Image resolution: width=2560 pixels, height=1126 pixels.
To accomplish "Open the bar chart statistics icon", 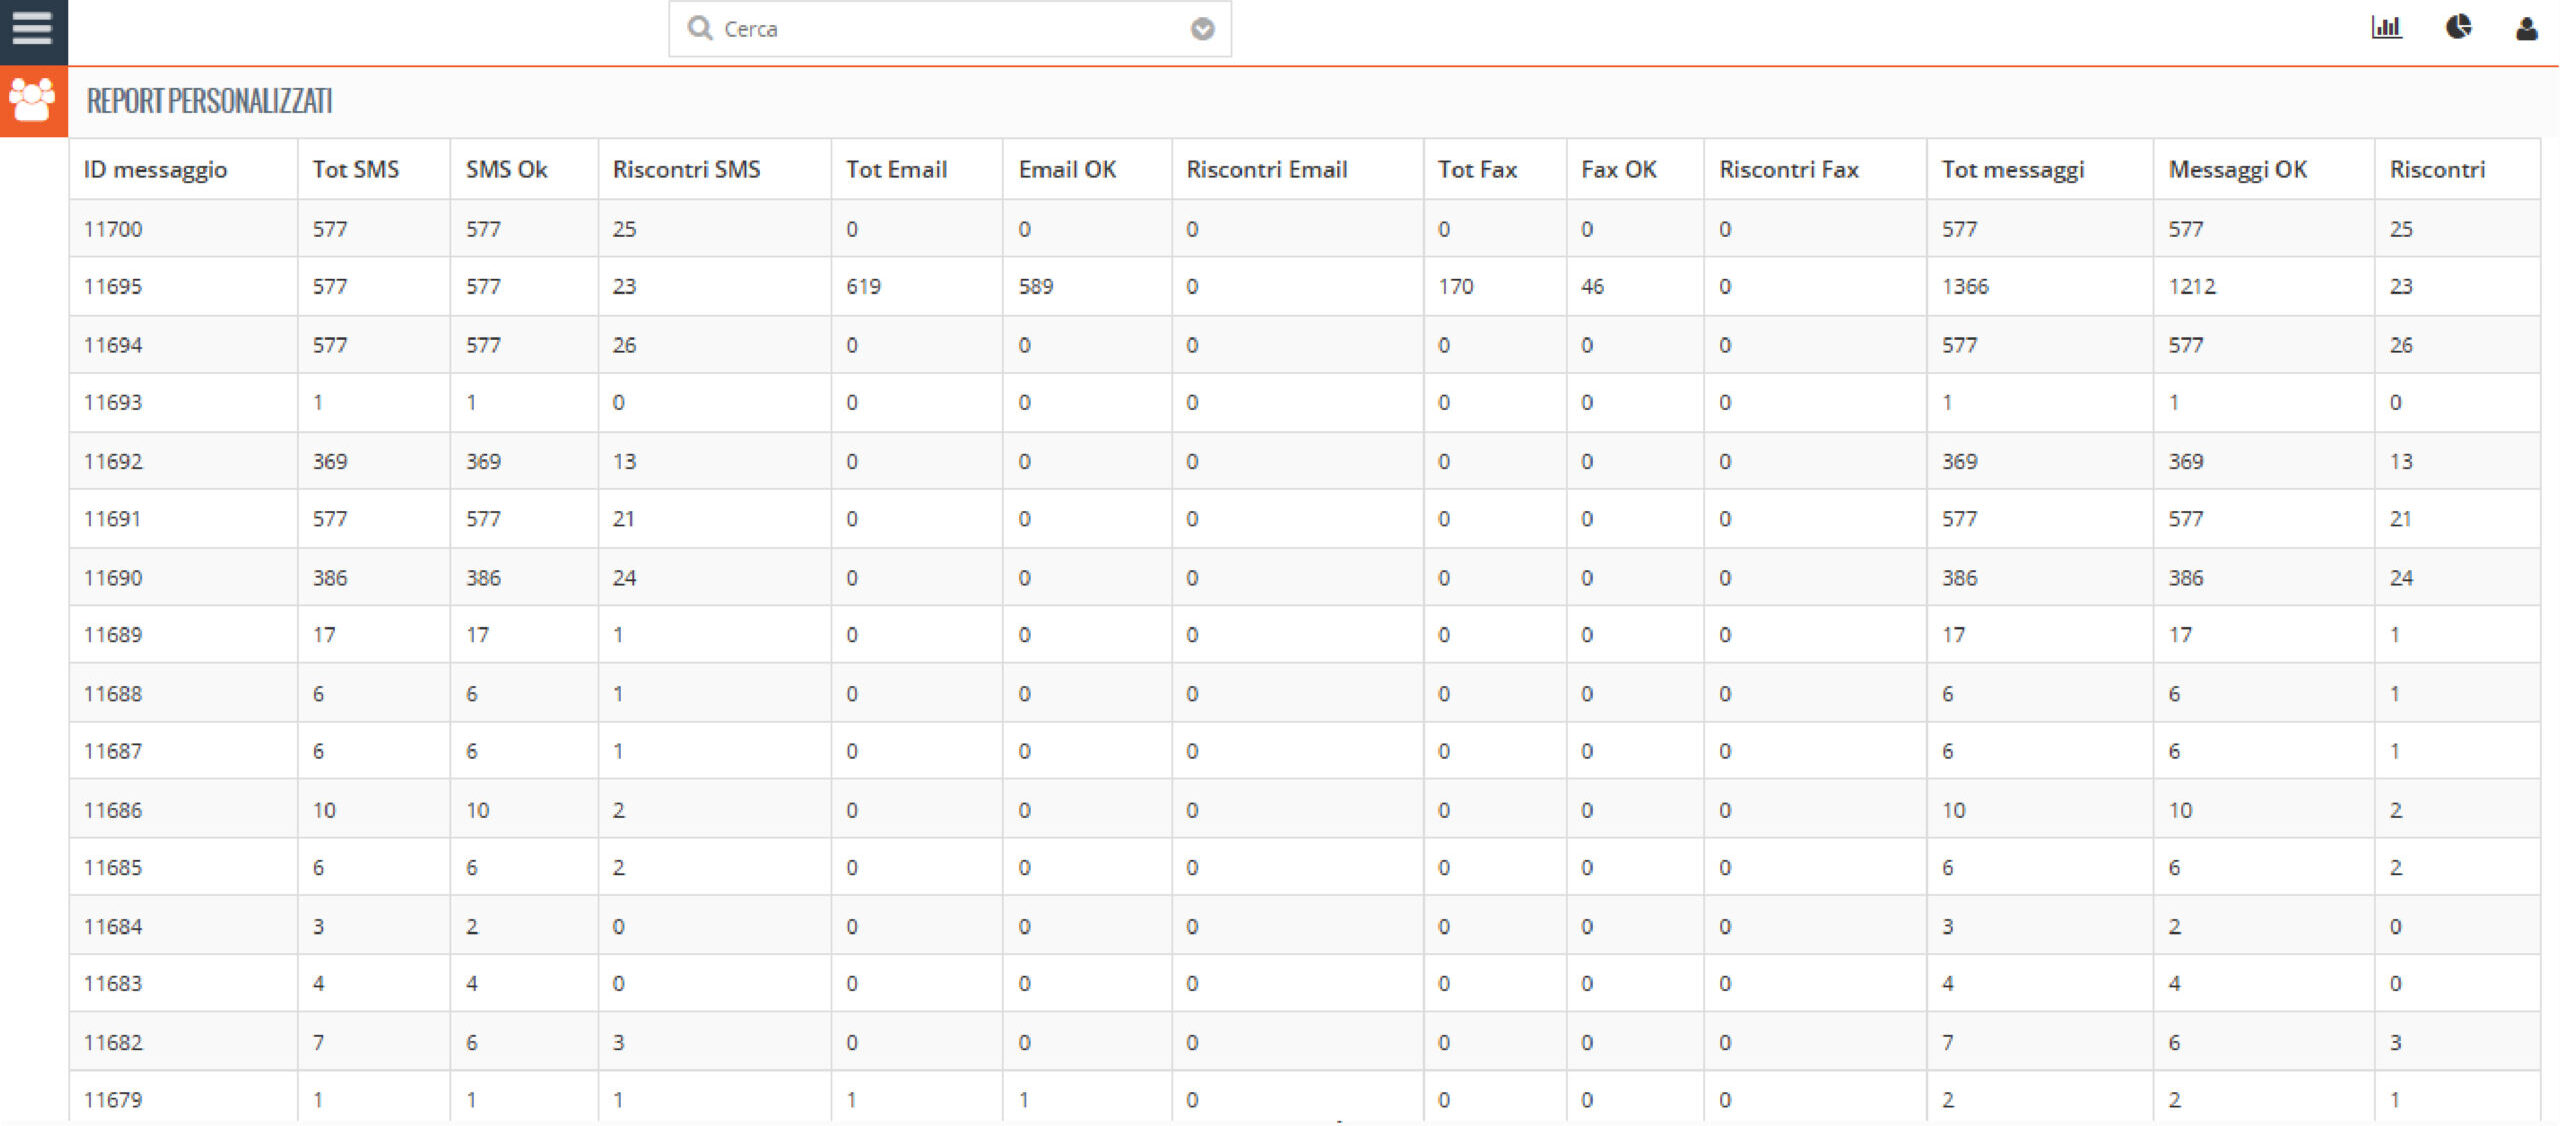I will point(2386,28).
